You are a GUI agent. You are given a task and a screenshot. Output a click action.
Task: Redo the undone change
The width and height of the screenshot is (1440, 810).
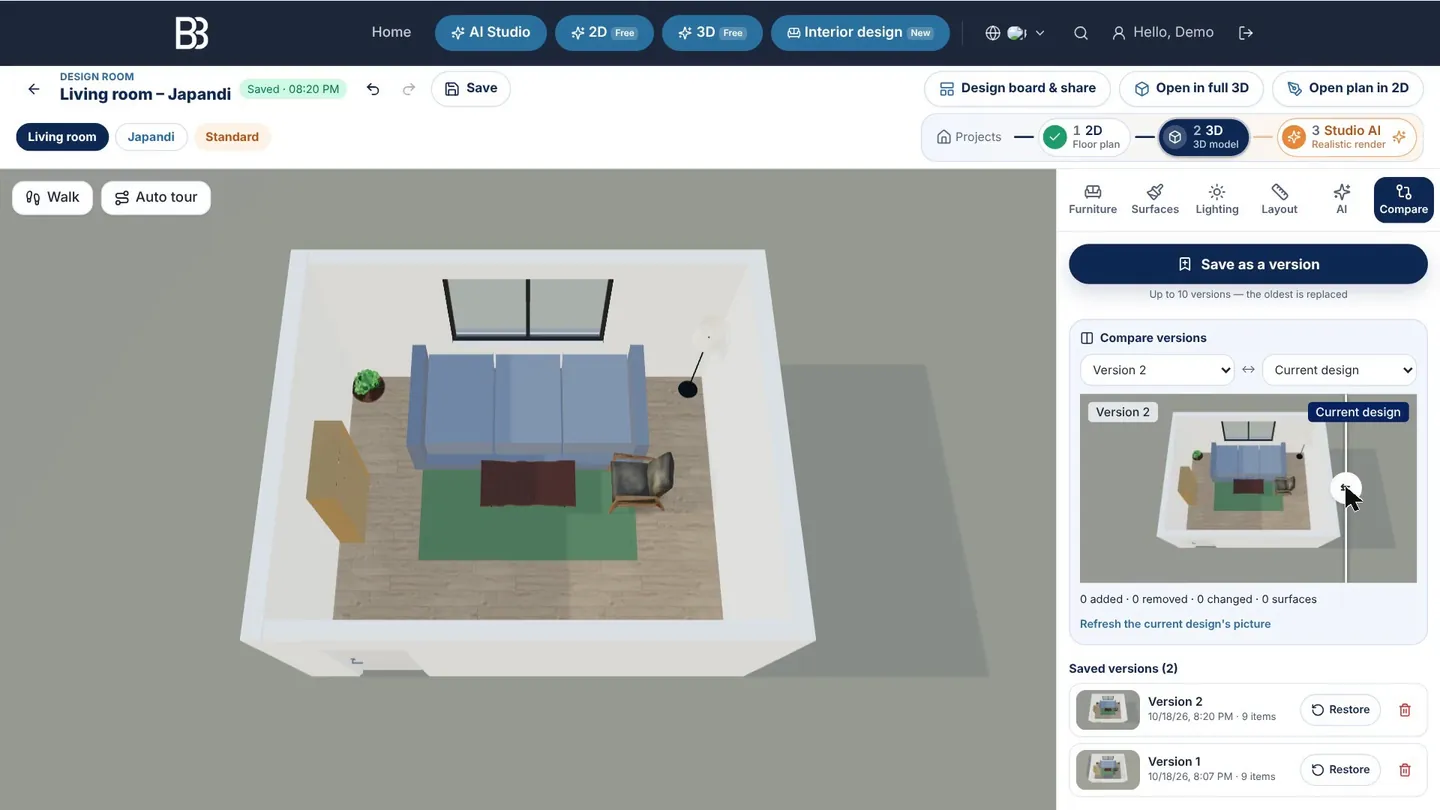pyautogui.click(x=409, y=89)
